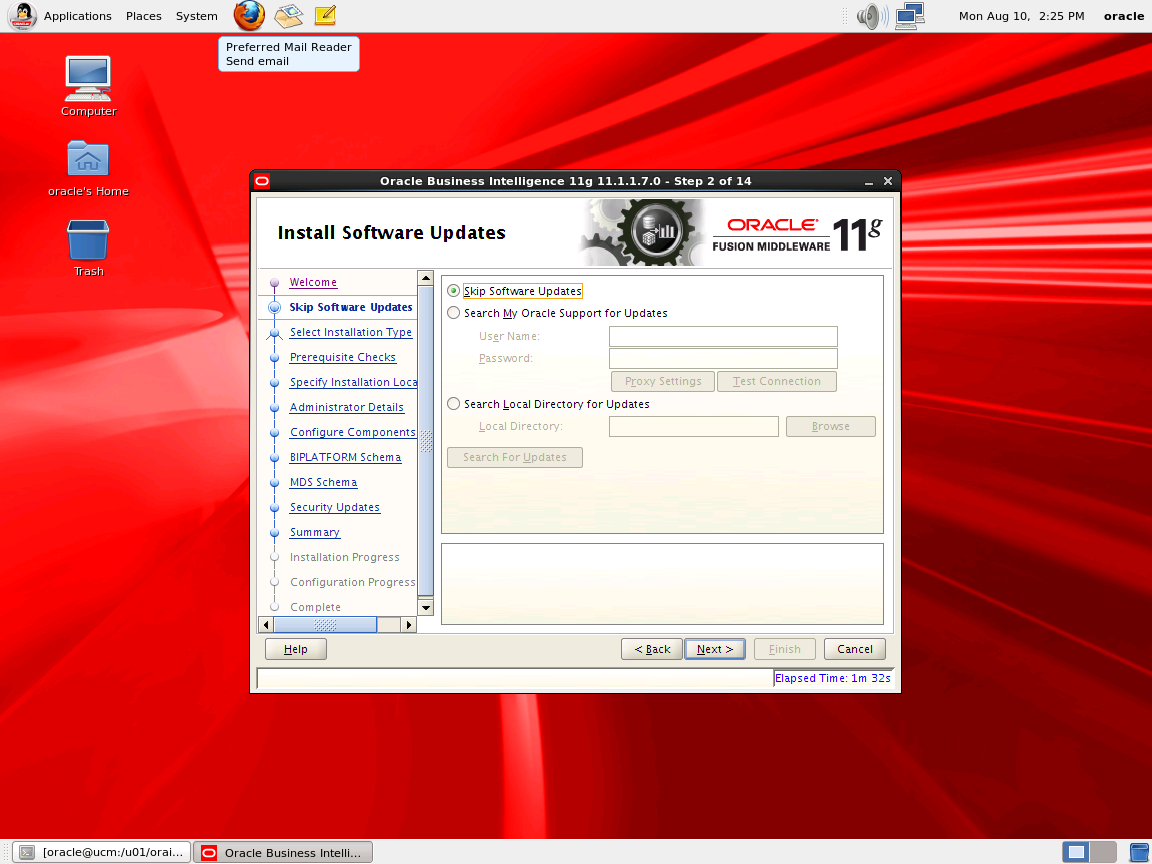Click the Oracle logo icon in the installer title bar
The image size is (1152, 864).
(x=262, y=181)
